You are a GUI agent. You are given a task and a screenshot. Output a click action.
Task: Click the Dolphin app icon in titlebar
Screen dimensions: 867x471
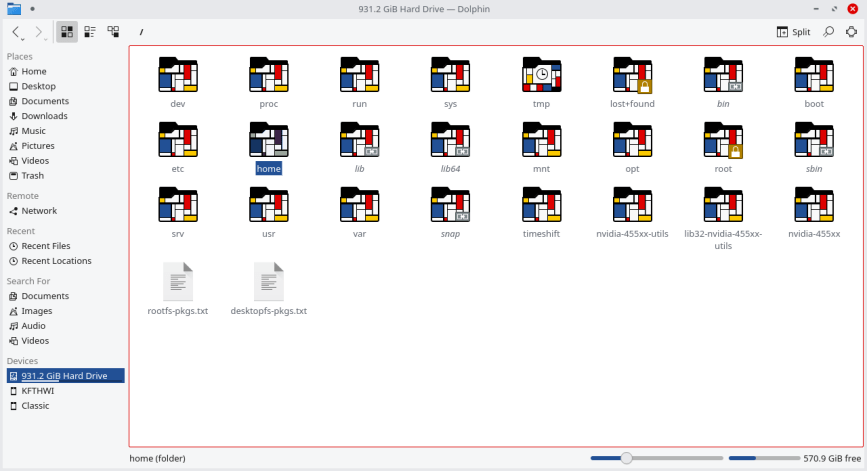(x=14, y=9)
